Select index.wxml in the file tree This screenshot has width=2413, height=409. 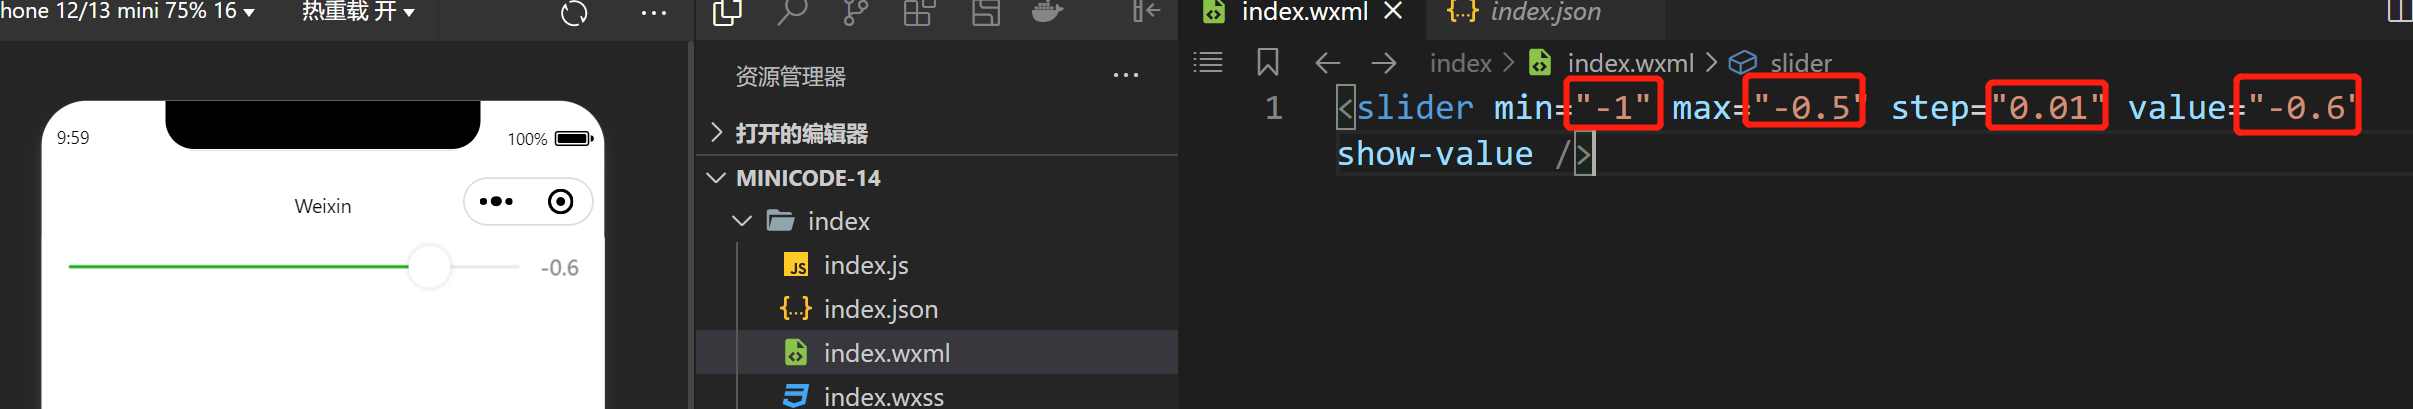point(887,353)
